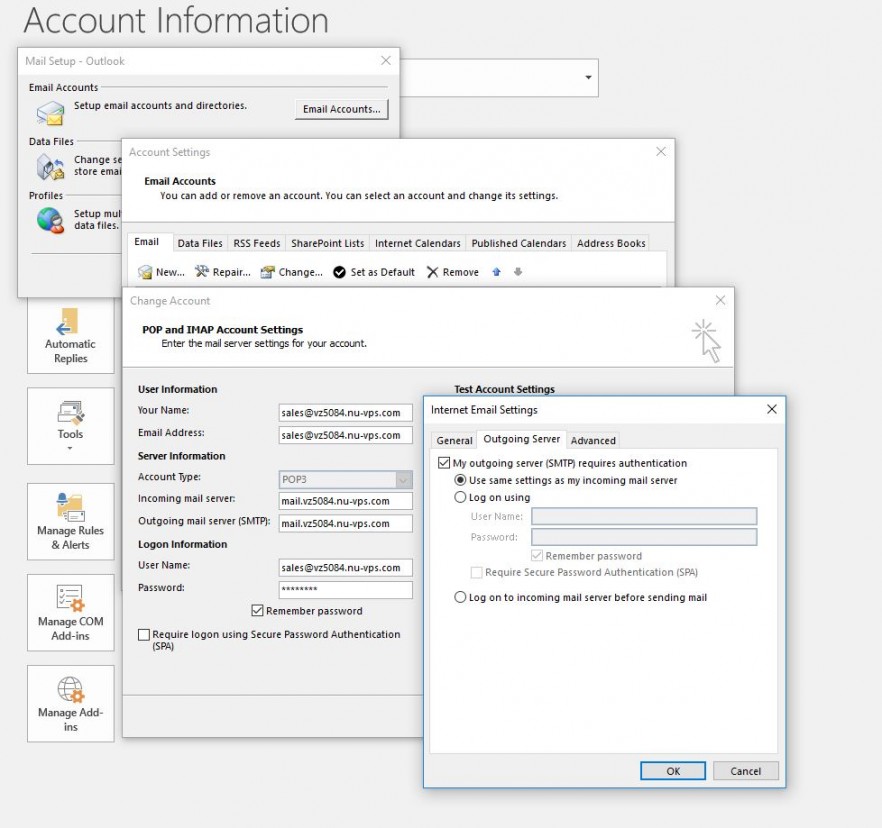This screenshot has height=828, width=882.
Task: Select Use same settings as incoming server
Action: click(x=460, y=480)
